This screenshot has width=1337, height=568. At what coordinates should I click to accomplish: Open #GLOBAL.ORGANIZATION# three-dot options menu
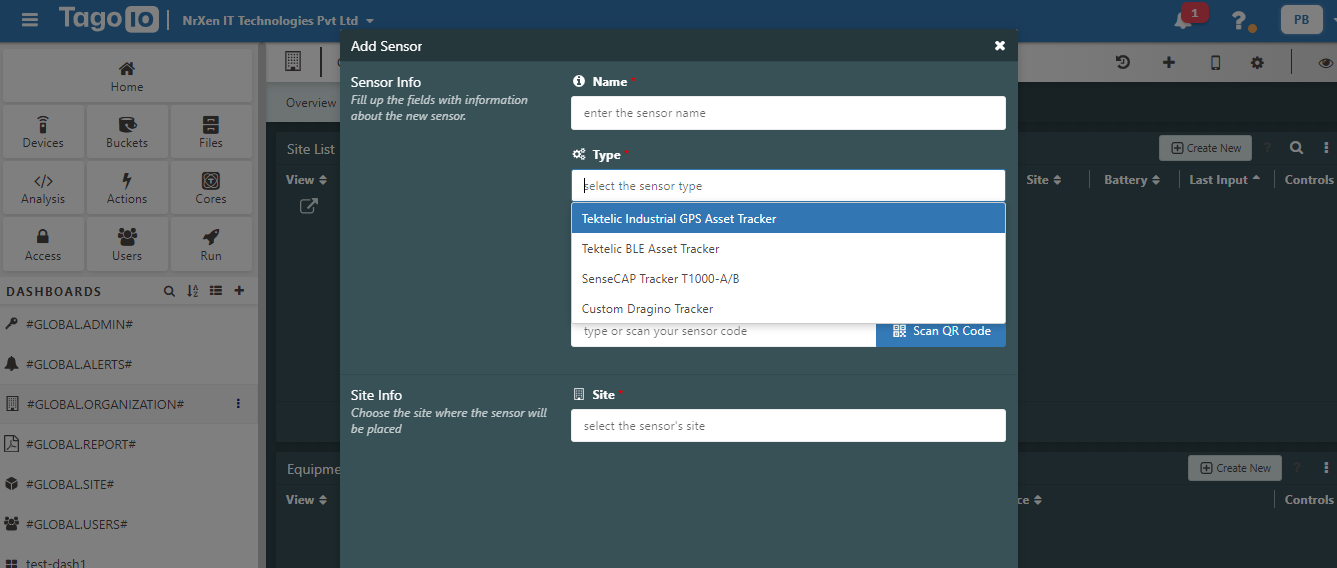click(x=238, y=404)
